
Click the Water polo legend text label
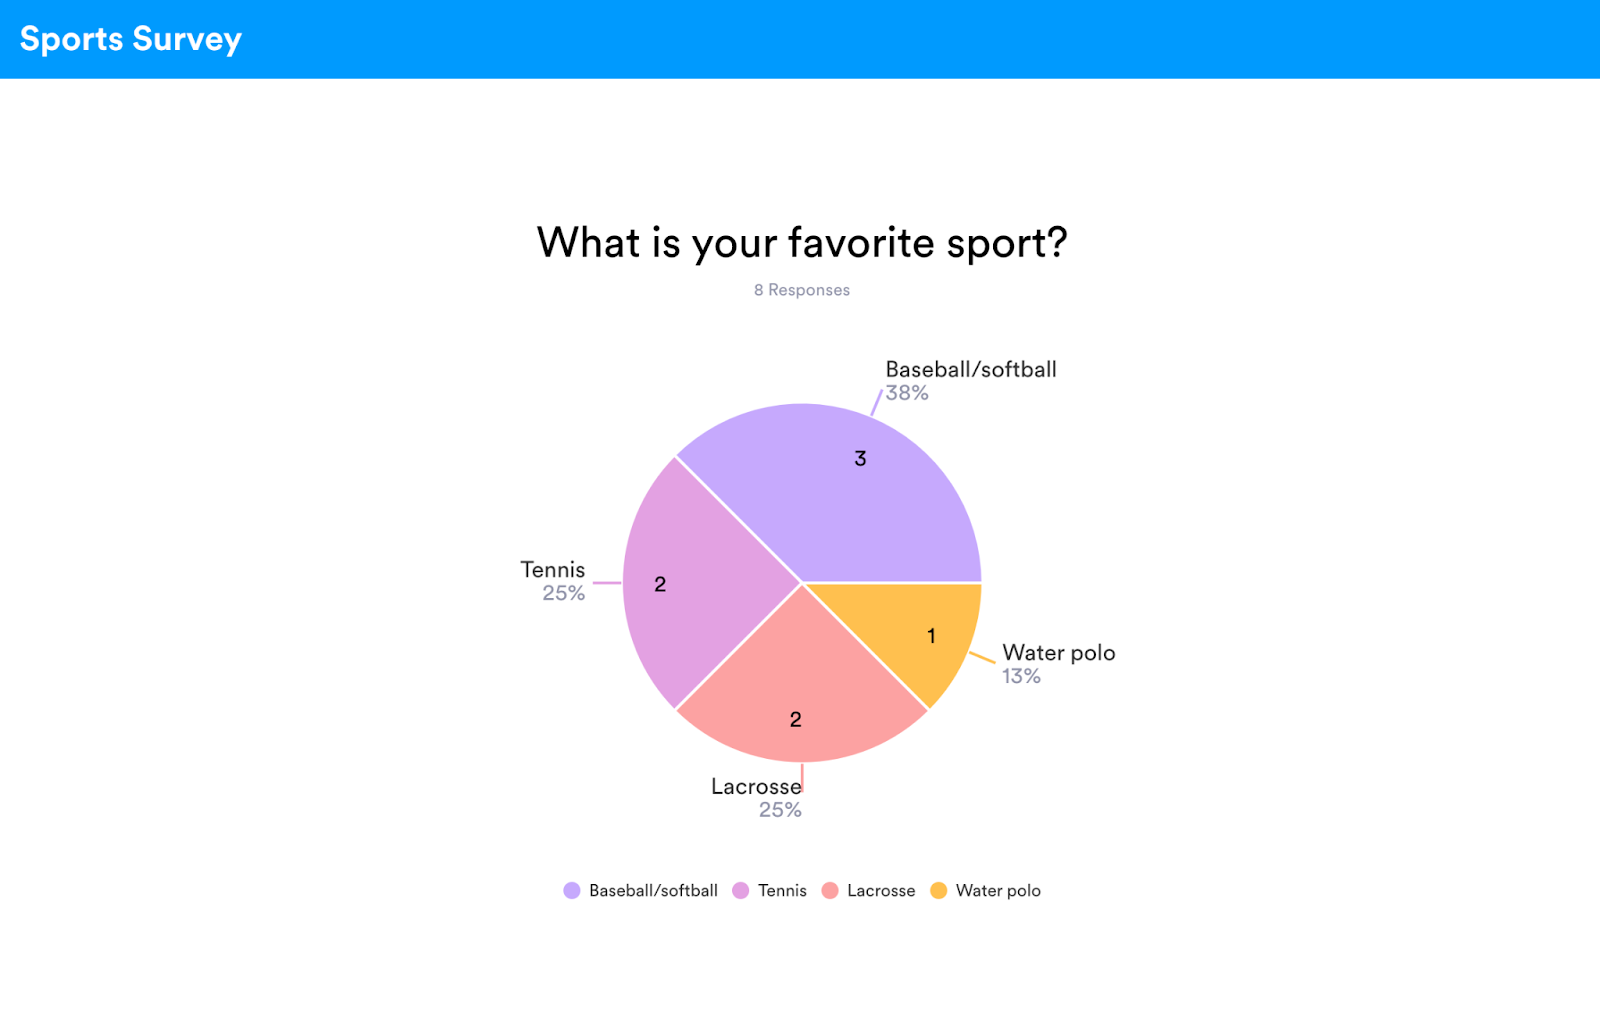pos(998,891)
